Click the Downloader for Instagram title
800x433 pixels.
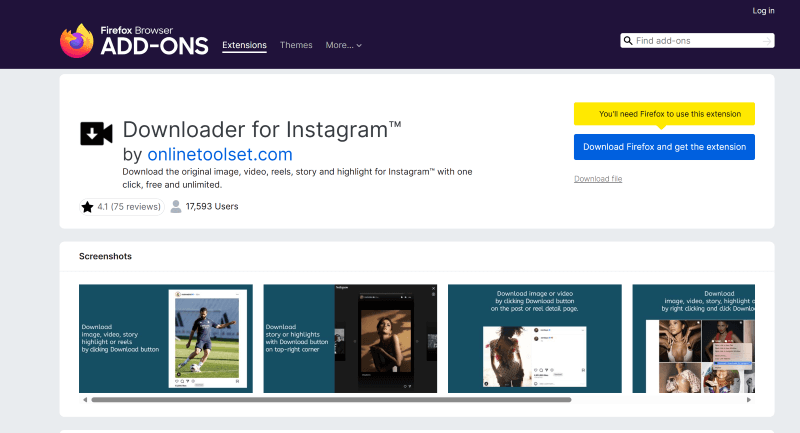262,130
